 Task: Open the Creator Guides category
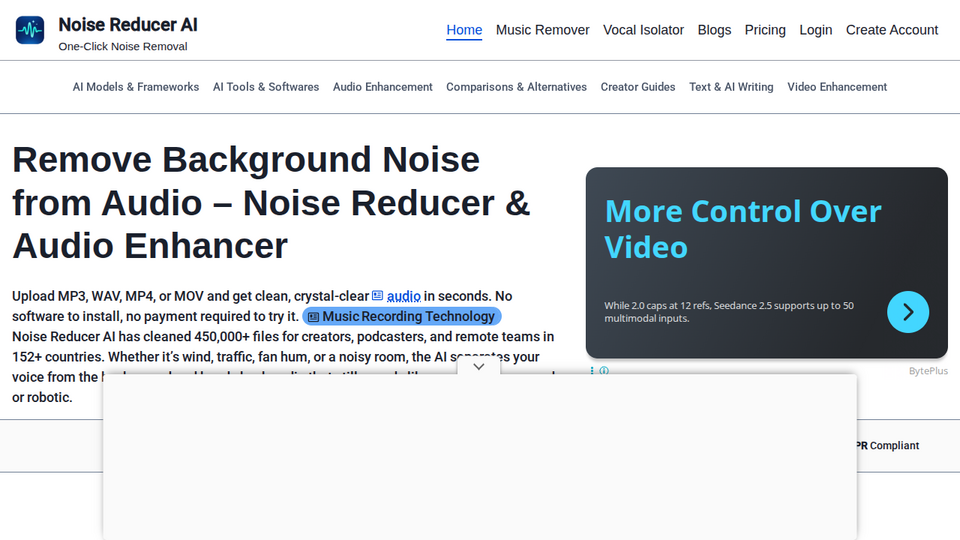tap(638, 87)
